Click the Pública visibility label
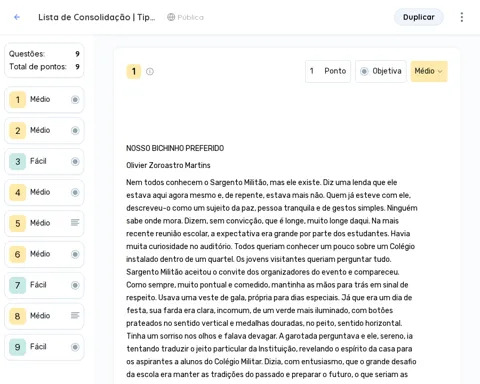 coord(190,17)
